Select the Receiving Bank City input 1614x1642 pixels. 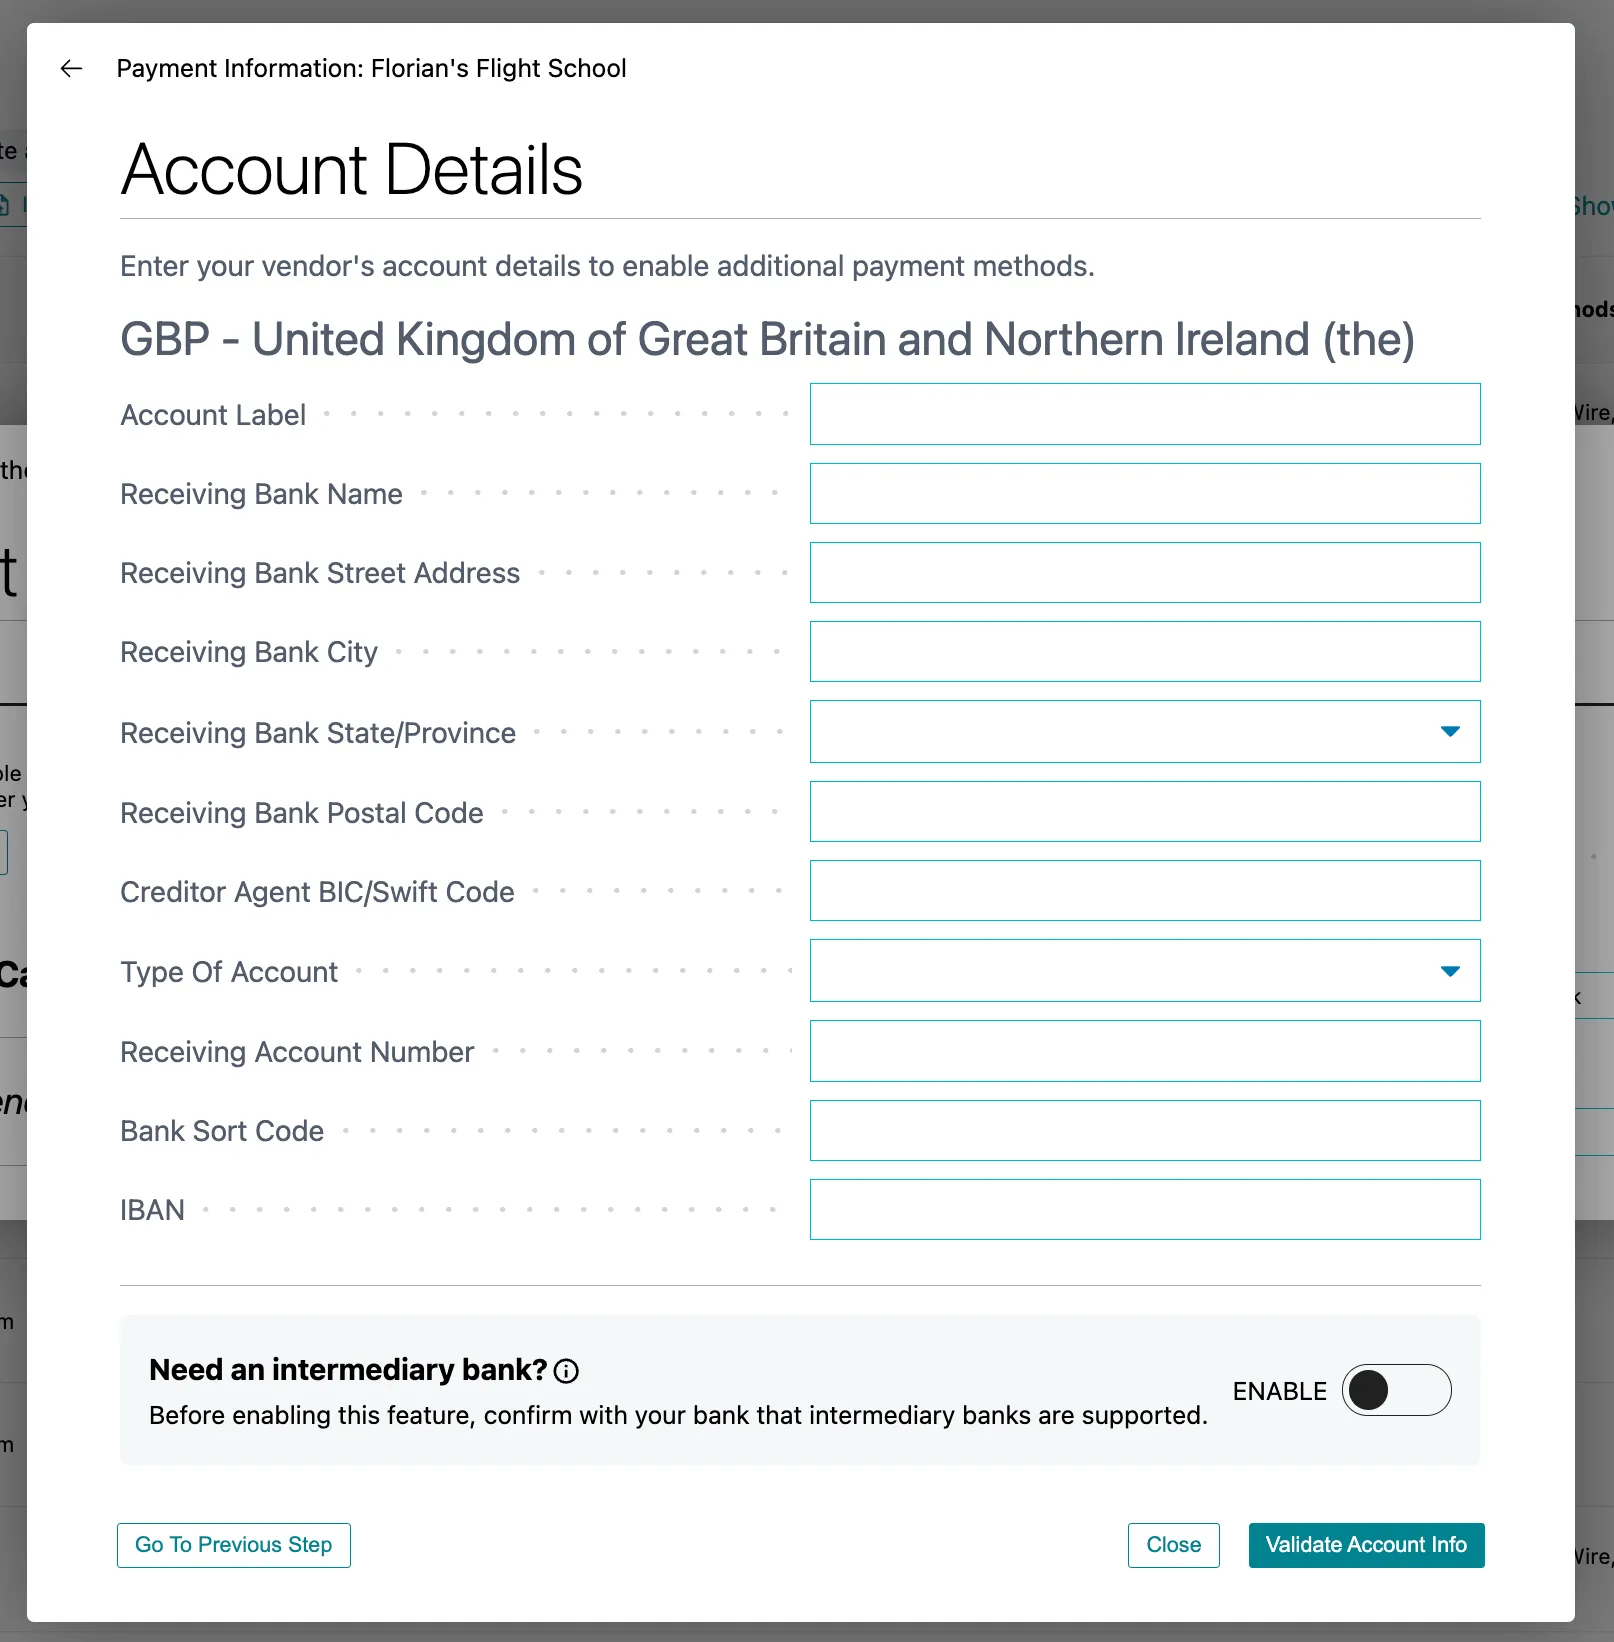1145,652
